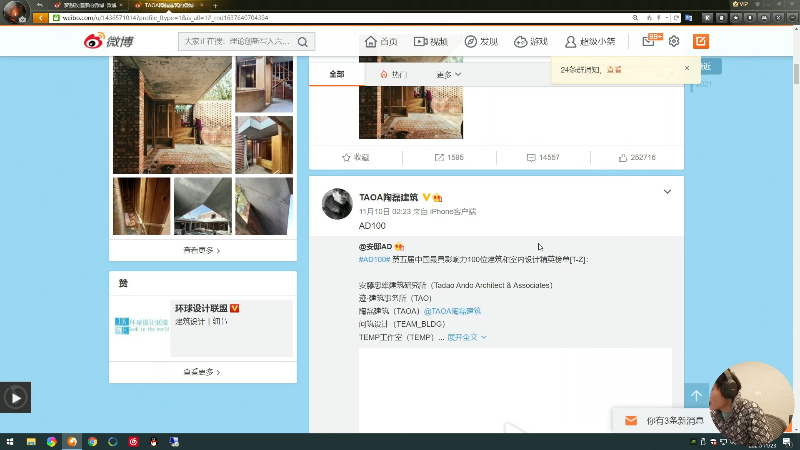Image resolution: width=800 pixels, height=450 pixels.
Task: Expand full text via 展开全文
Action: point(466,337)
